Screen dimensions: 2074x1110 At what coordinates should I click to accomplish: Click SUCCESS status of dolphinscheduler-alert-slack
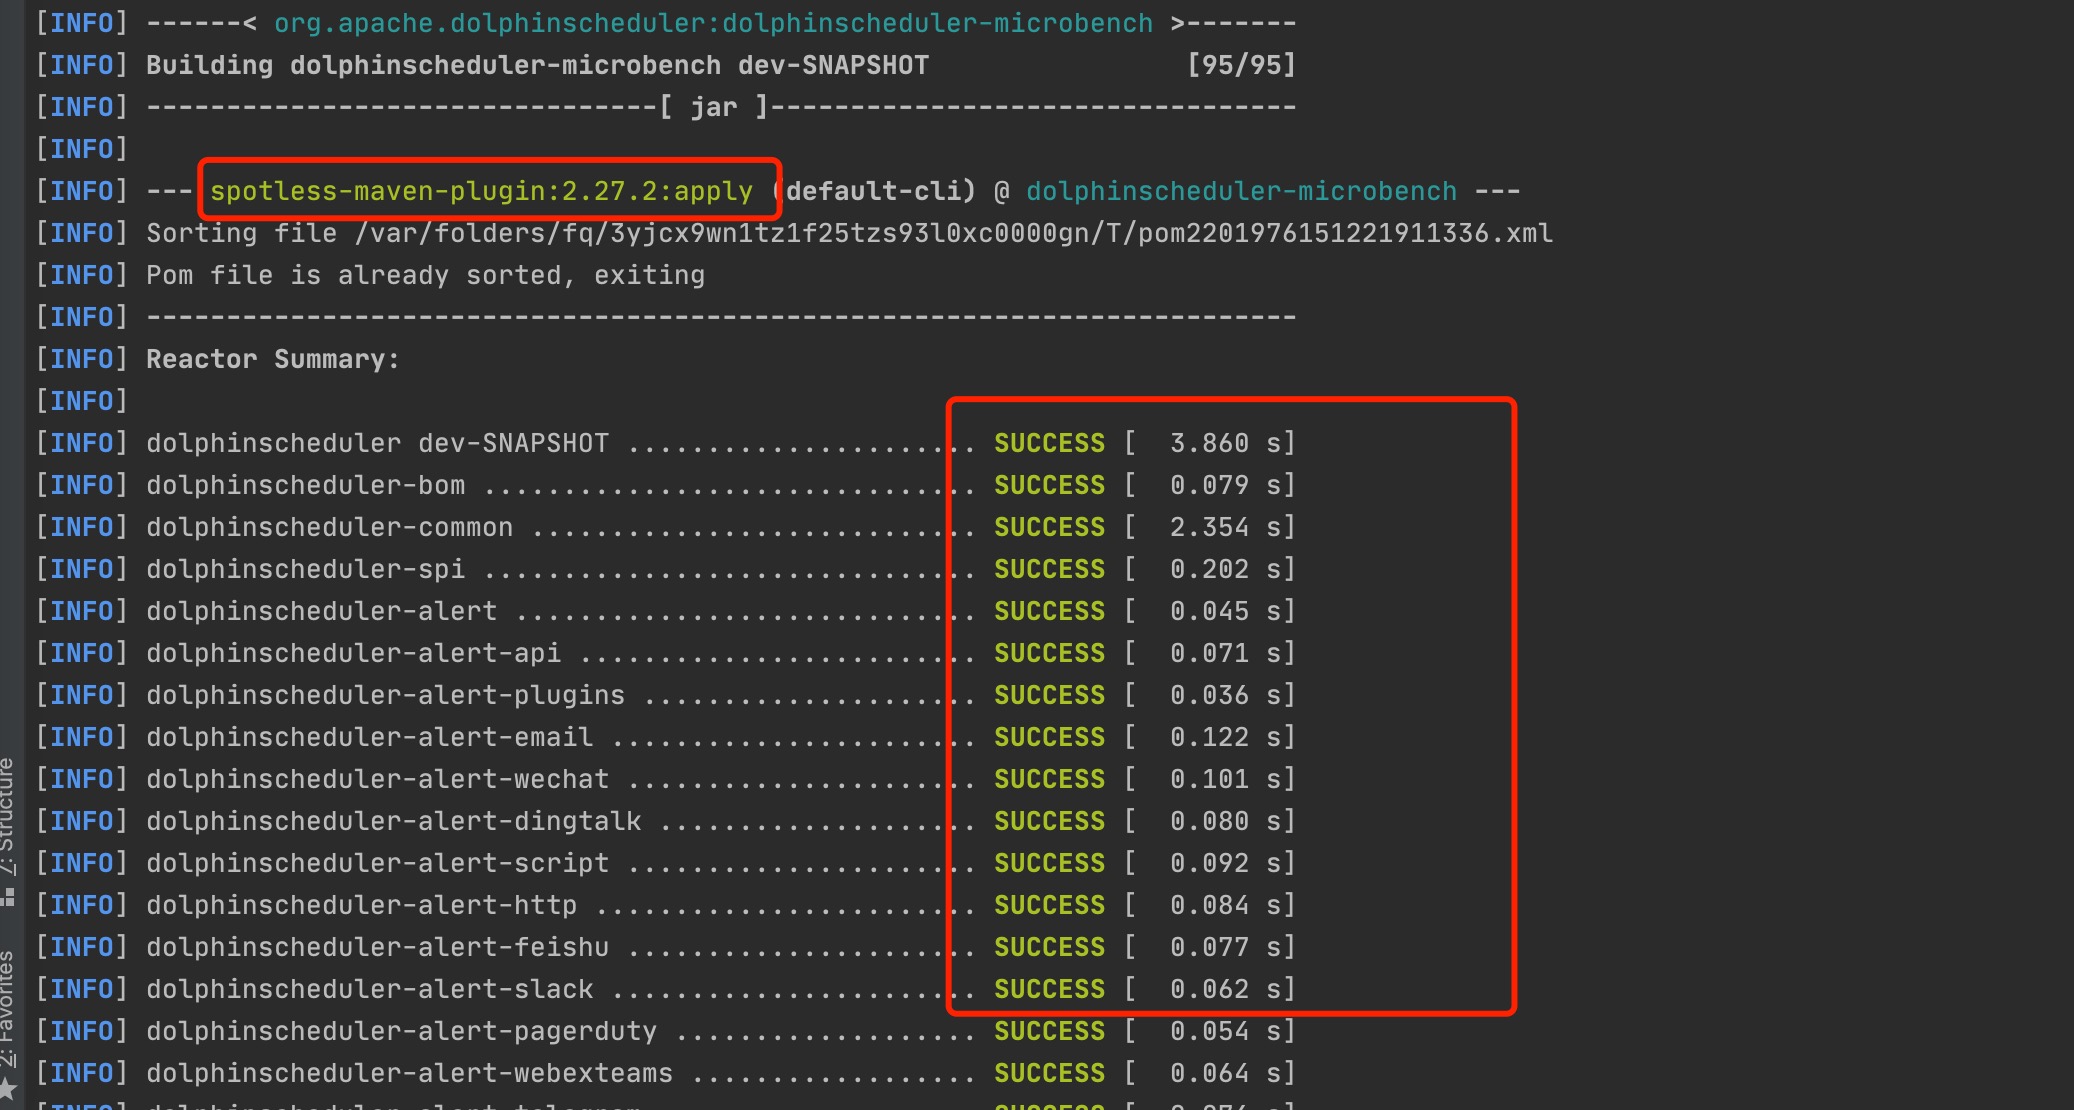tap(1049, 989)
